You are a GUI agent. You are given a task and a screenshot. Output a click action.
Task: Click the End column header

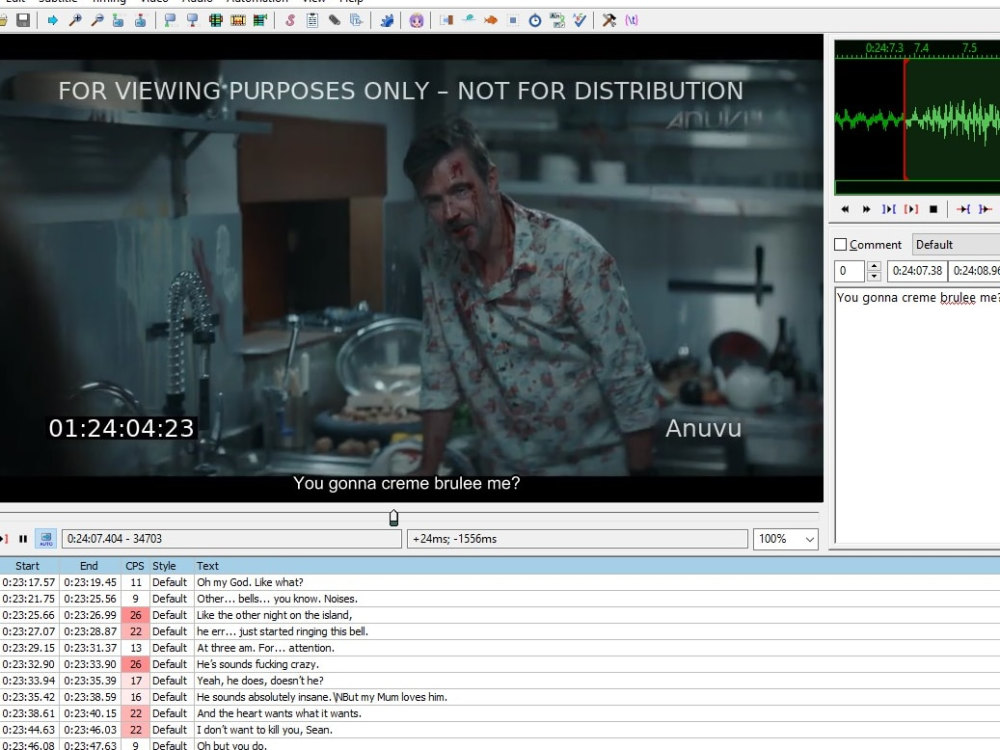tap(89, 566)
